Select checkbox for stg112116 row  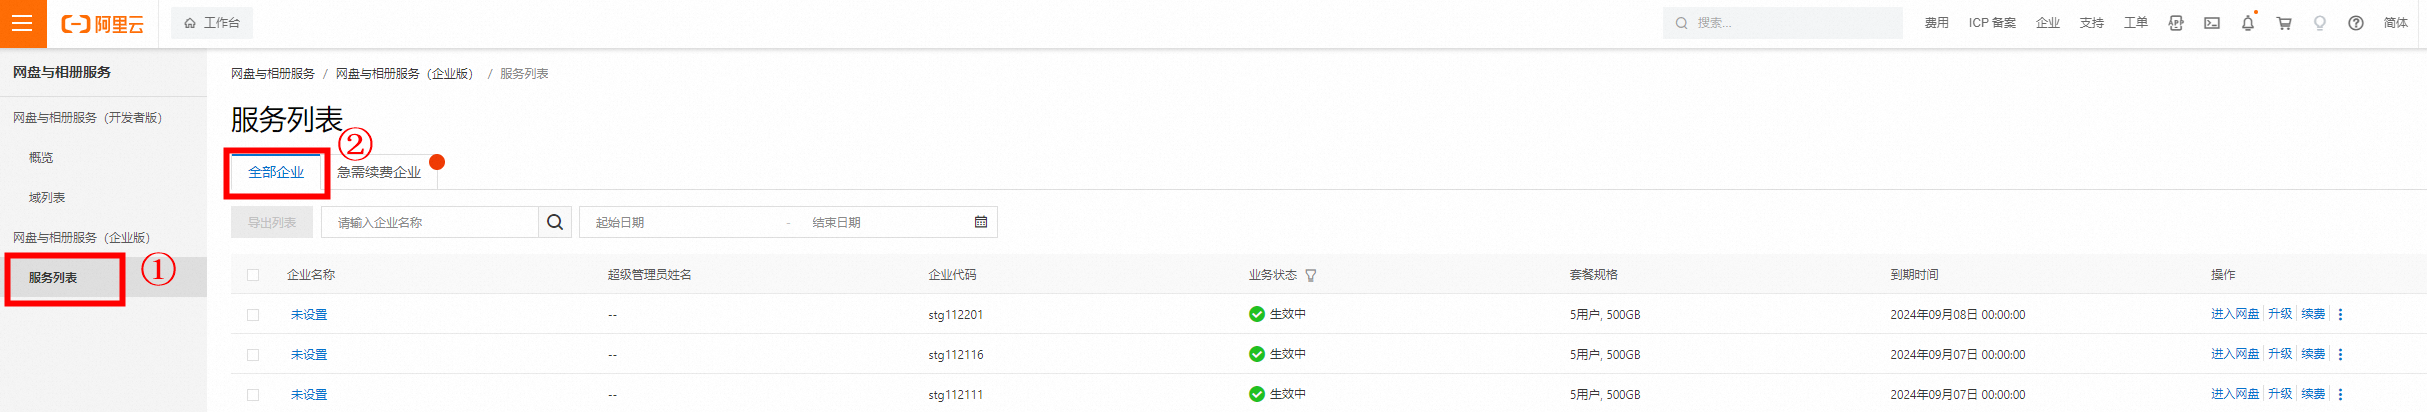tap(253, 355)
